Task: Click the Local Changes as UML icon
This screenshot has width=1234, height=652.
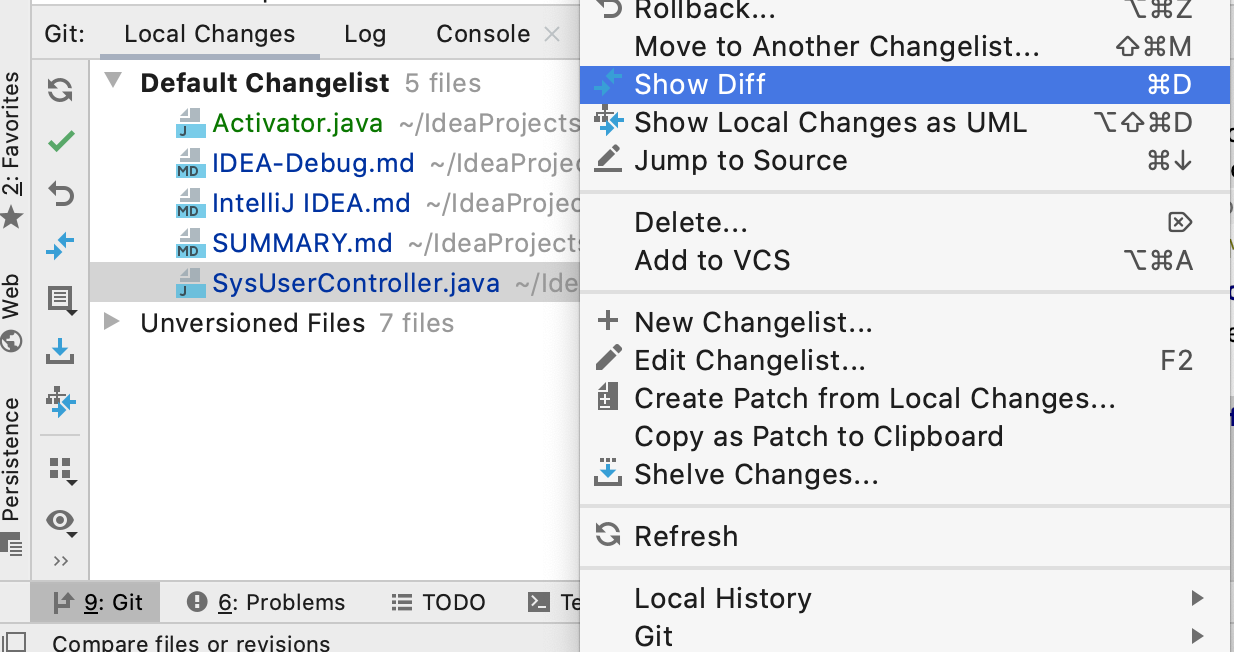Action: pyautogui.click(x=61, y=403)
